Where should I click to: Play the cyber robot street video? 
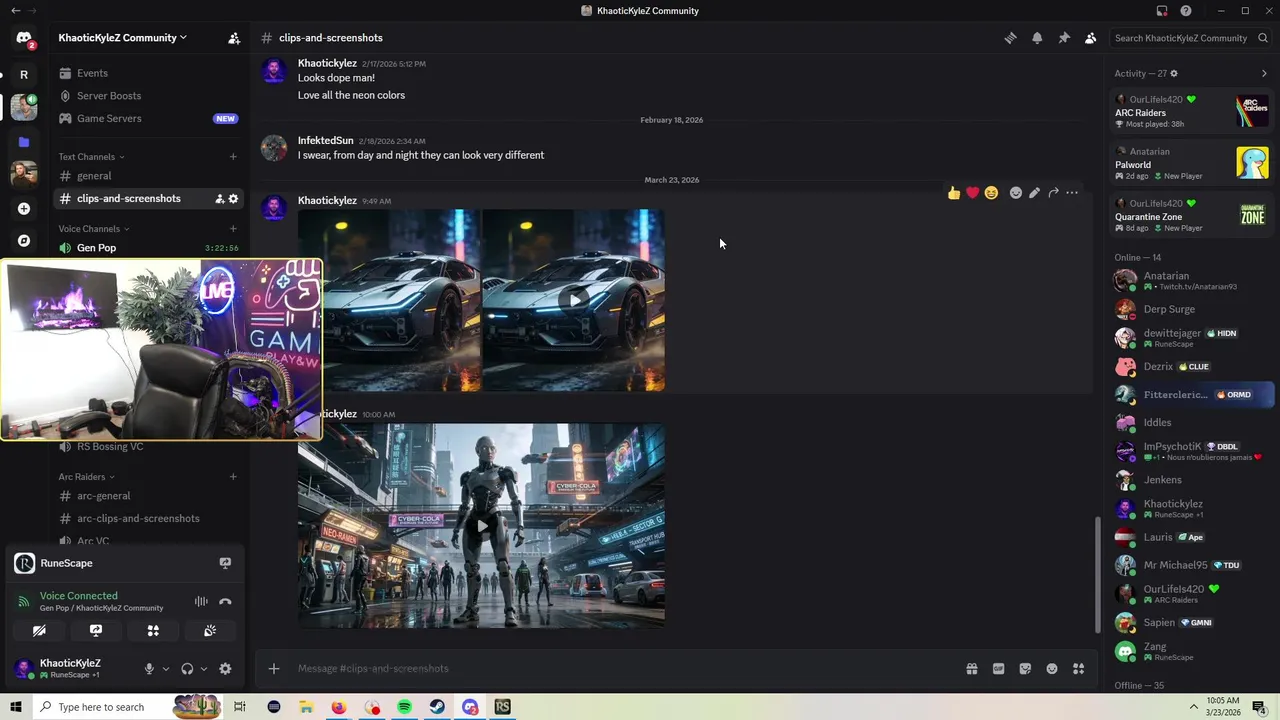482,526
